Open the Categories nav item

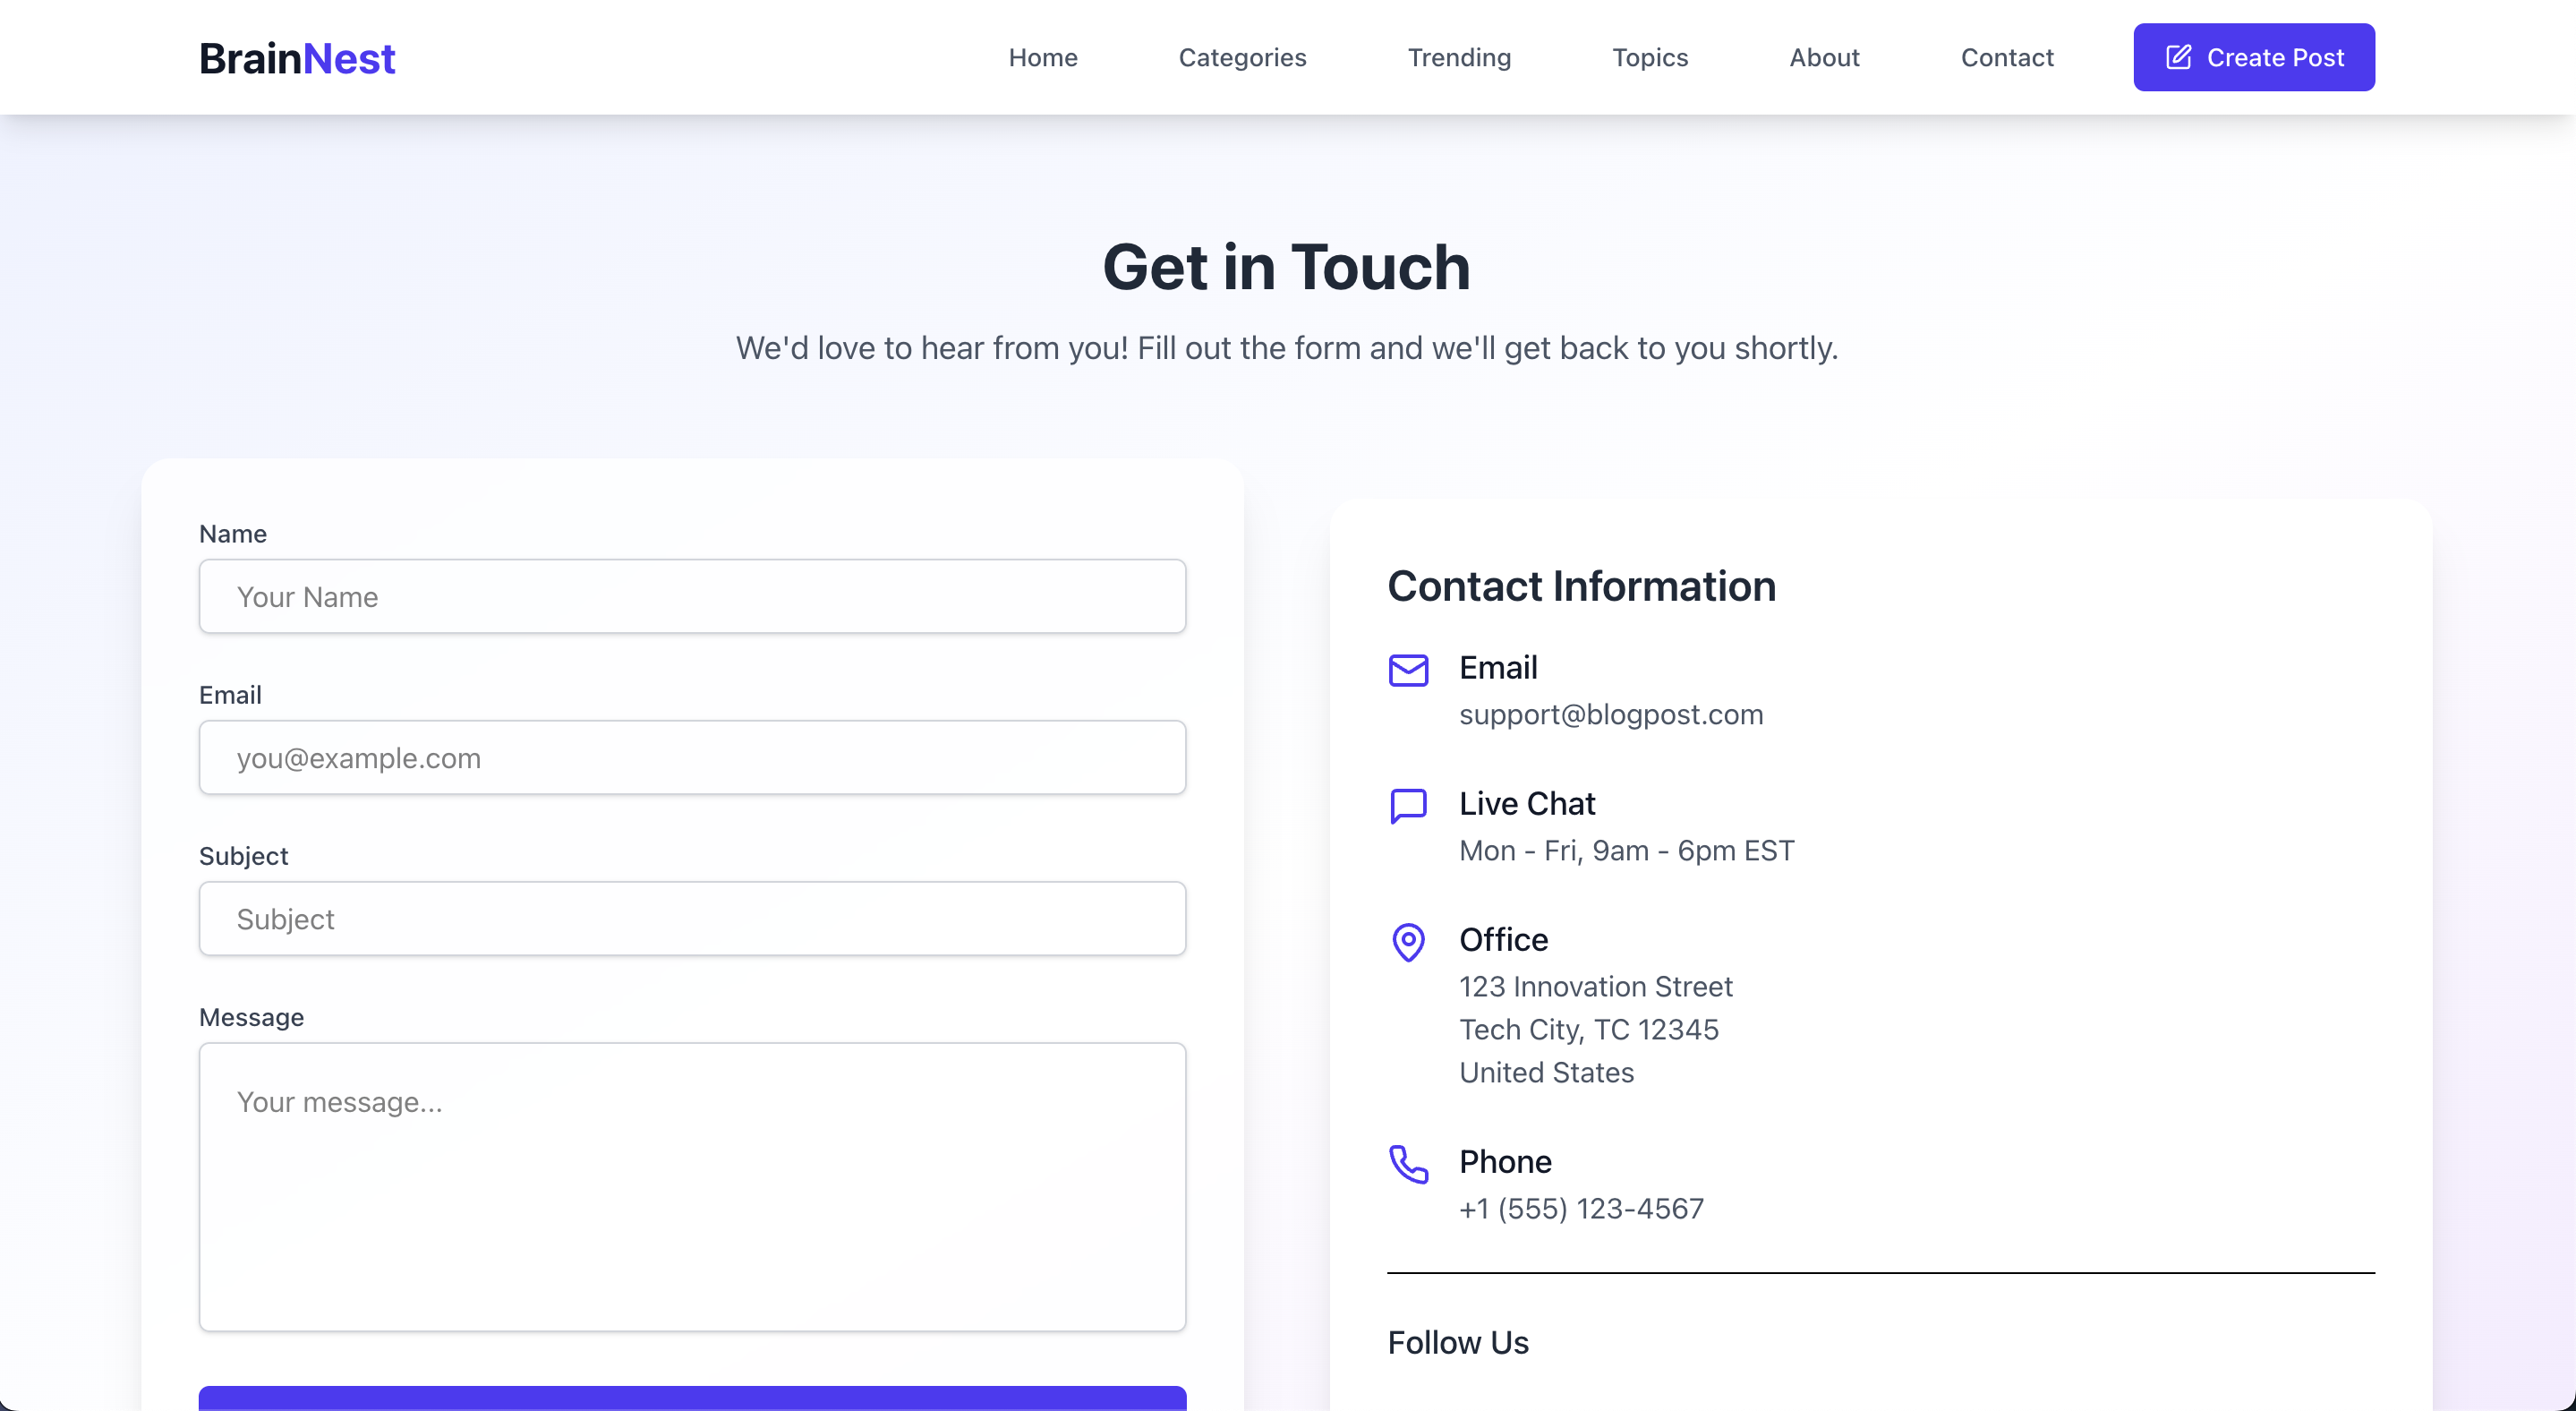1242,57
